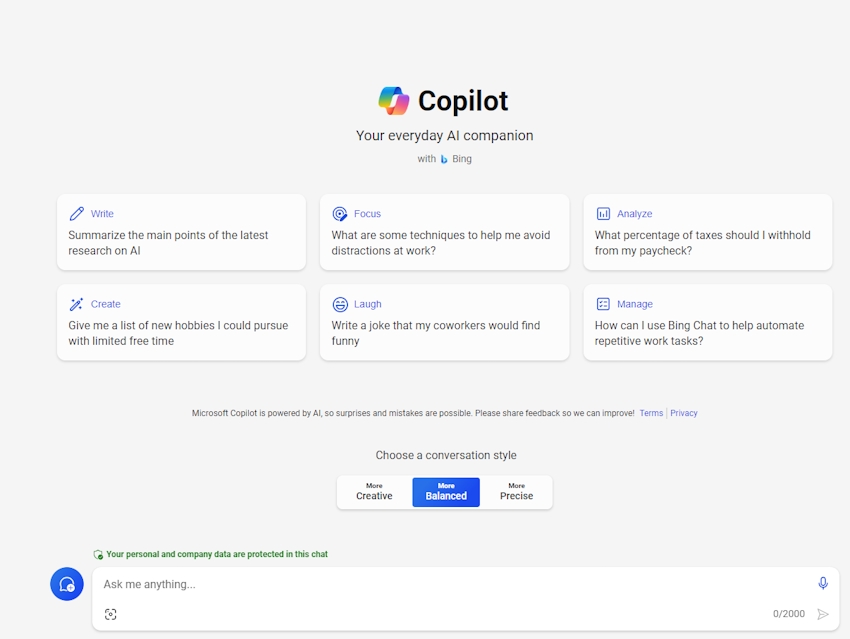Click the image upload icon in chat box
The width and height of the screenshot is (850, 639).
pos(111,613)
